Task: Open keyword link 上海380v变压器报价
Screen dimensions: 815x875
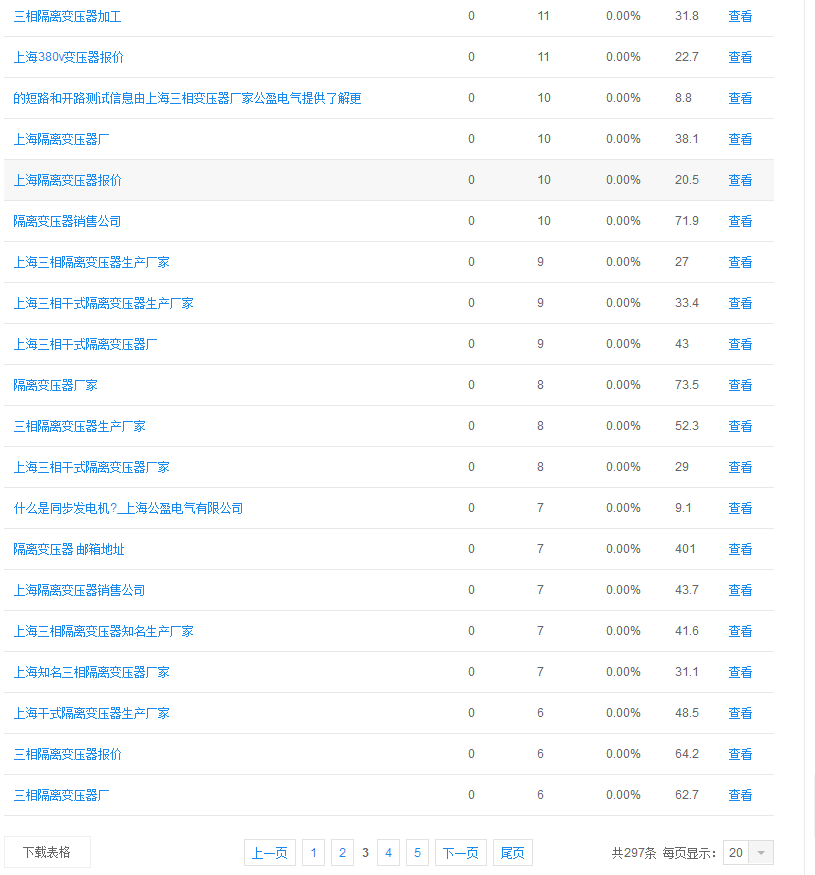Action: tap(69, 57)
